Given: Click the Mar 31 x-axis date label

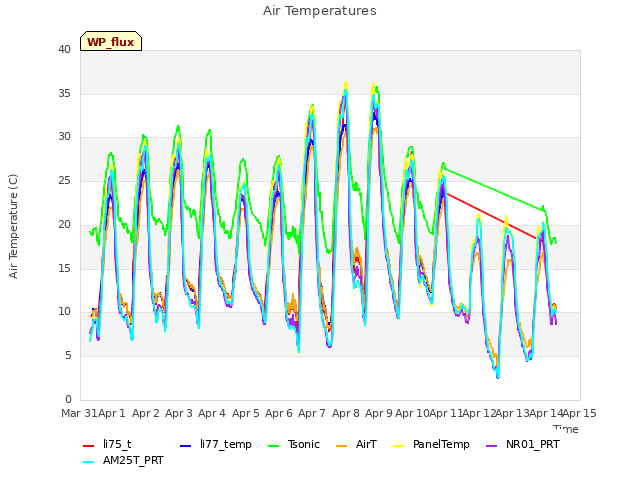Looking at the screenshot, I should pyautogui.click(x=79, y=413).
